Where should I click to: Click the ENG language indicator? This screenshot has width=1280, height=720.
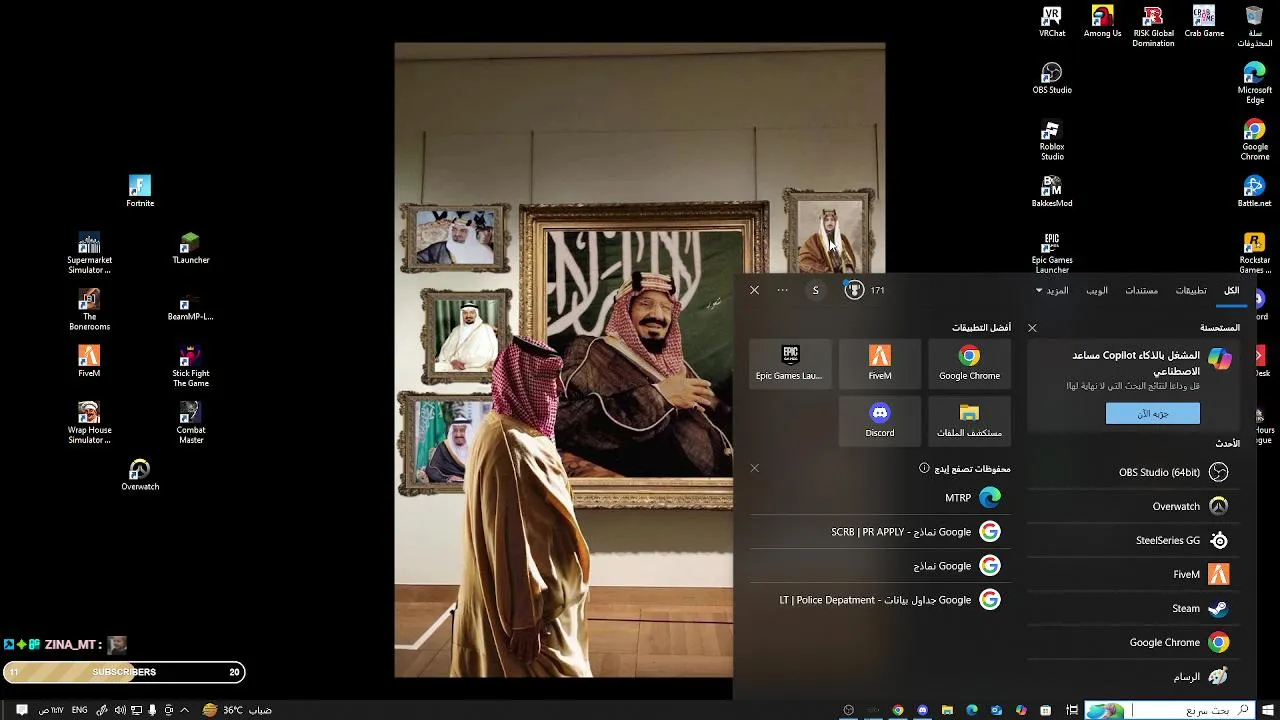[x=79, y=710]
